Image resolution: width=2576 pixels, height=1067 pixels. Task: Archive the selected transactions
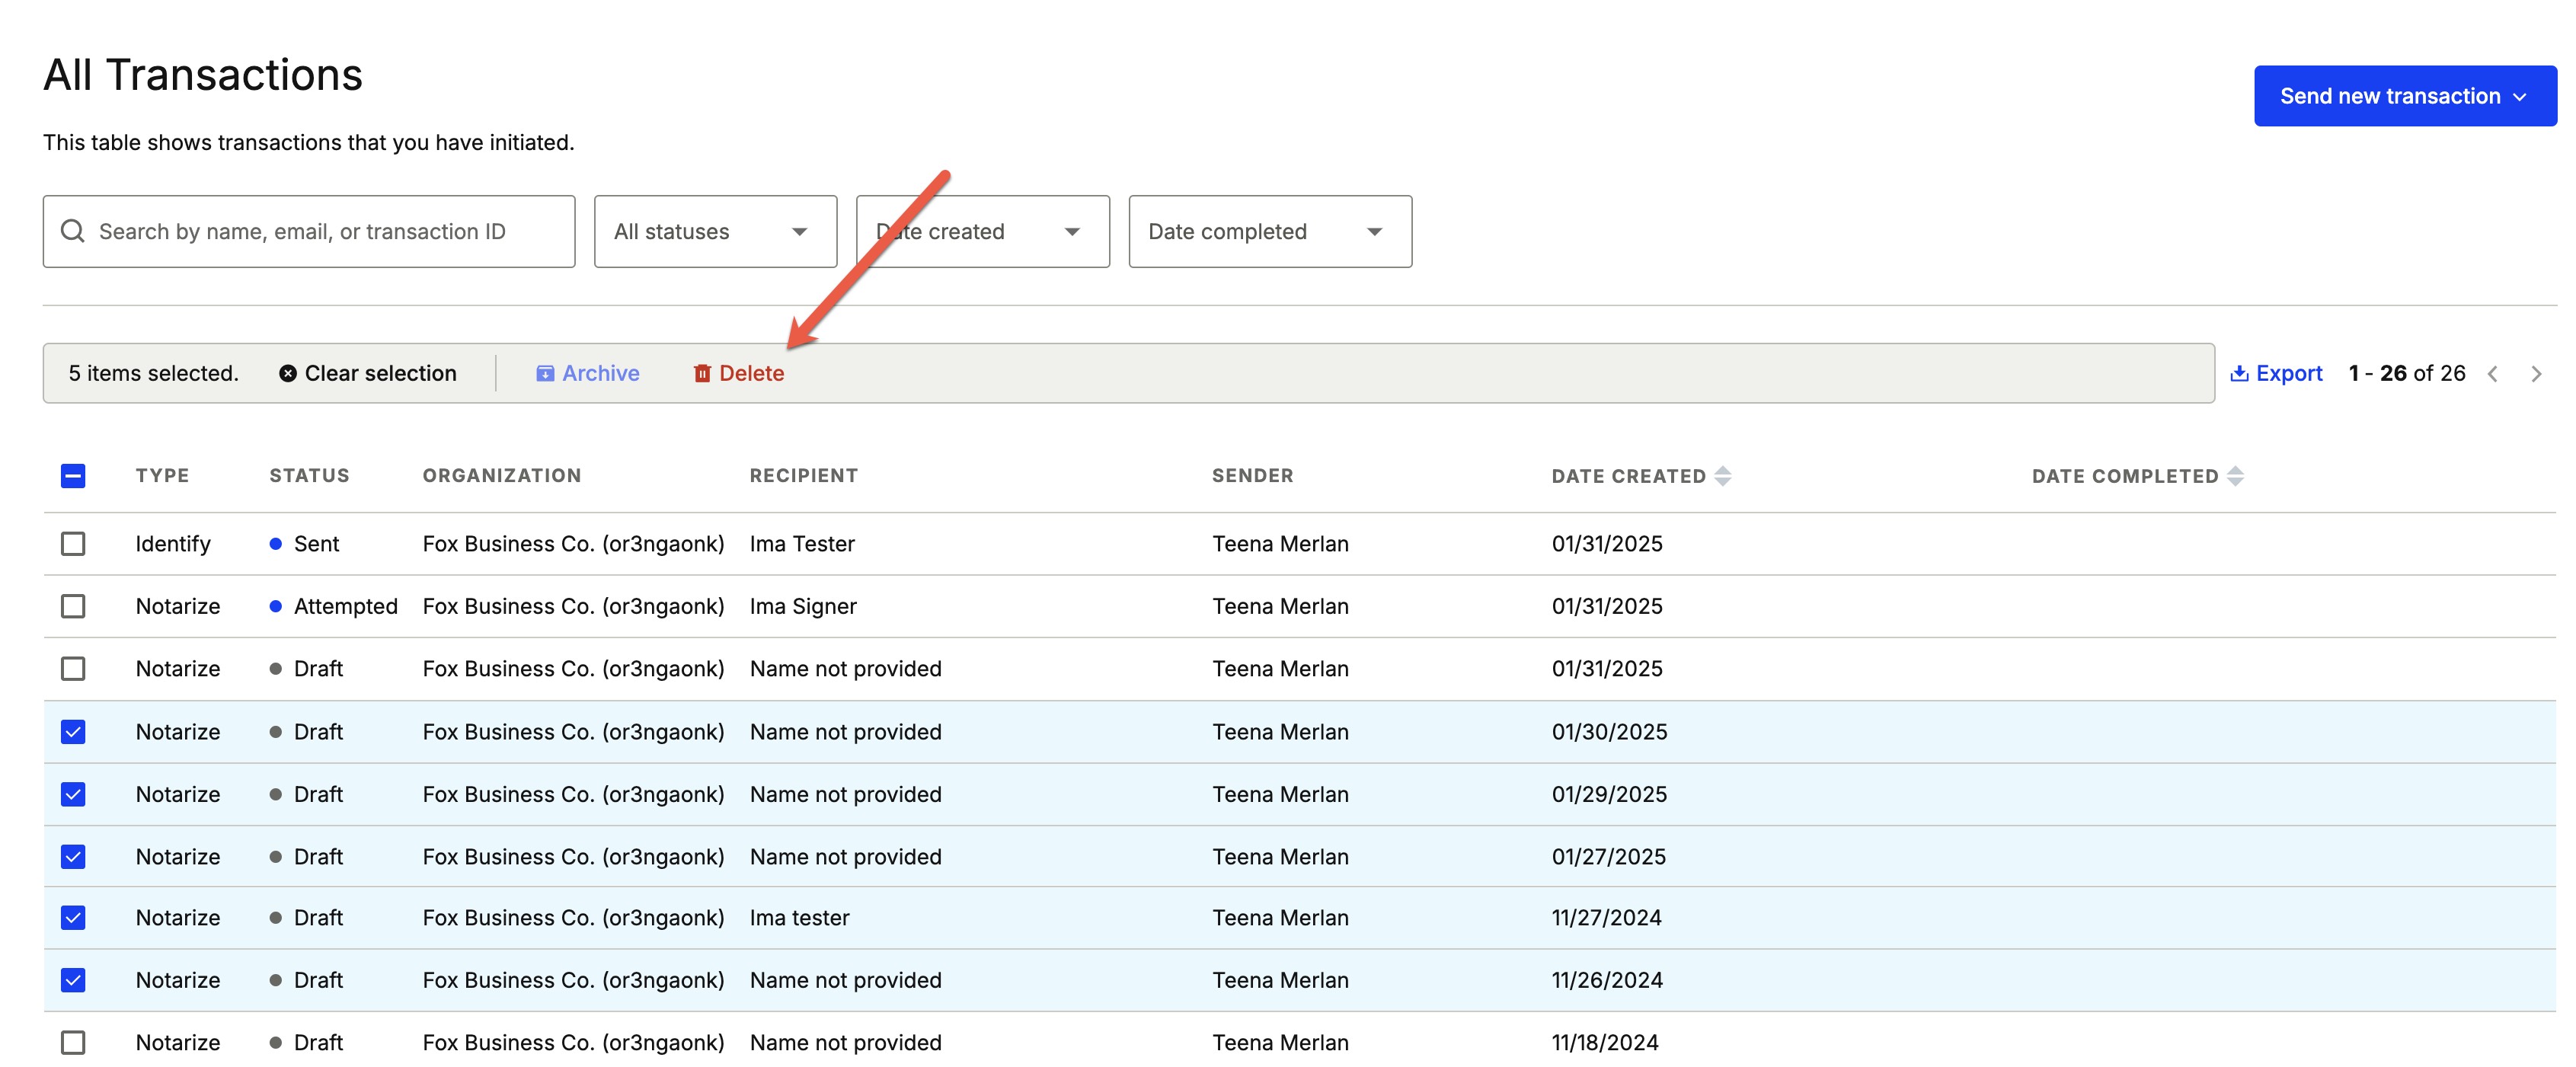click(x=588, y=373)
